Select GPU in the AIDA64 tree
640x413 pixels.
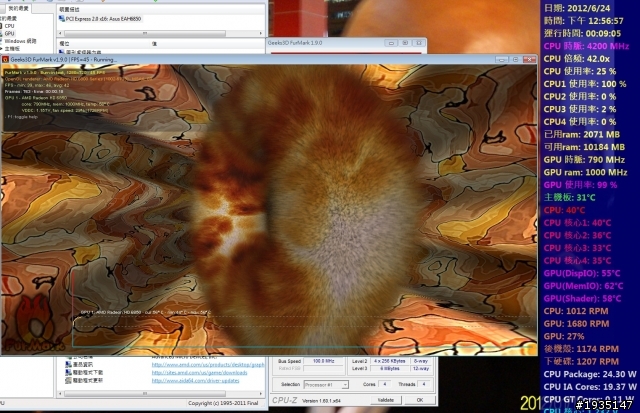[9, 33]
